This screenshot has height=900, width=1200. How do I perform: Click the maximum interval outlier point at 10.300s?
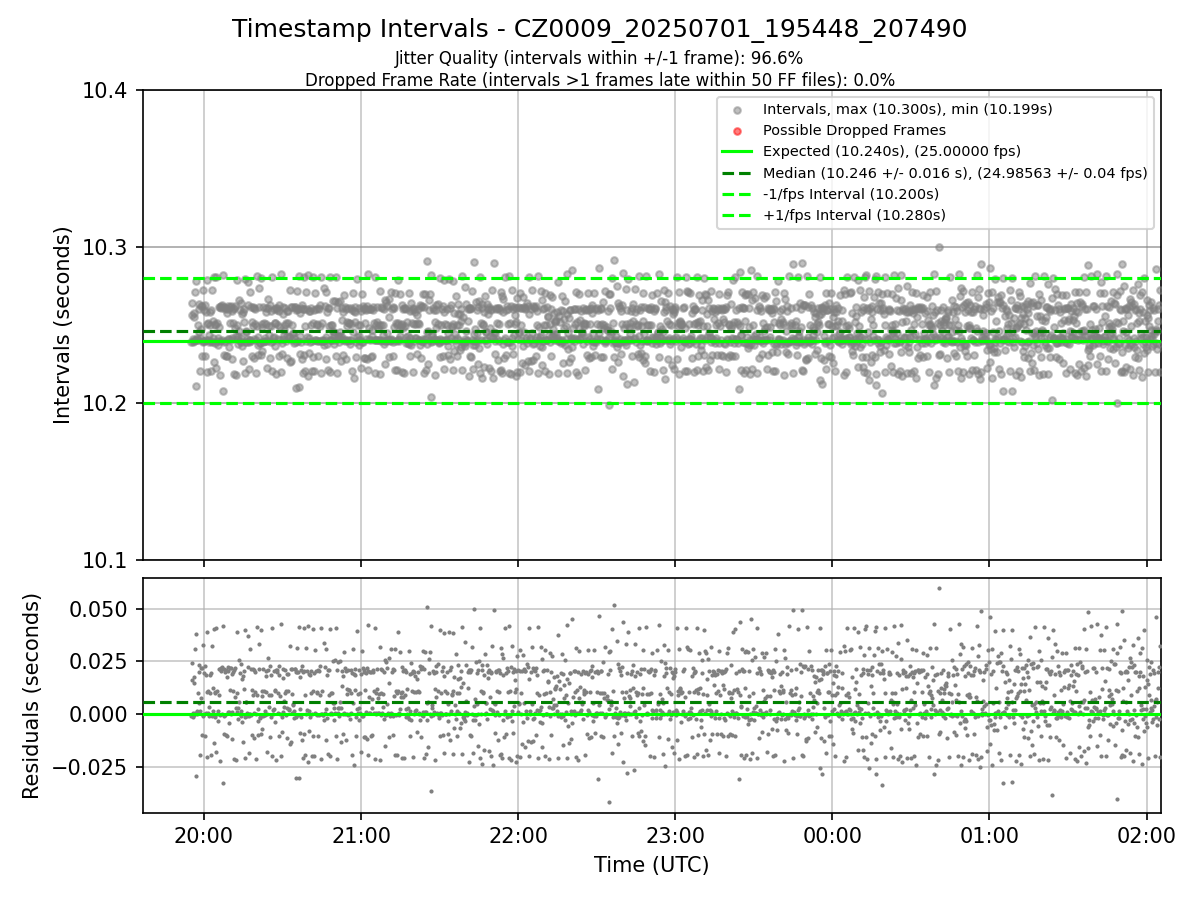[939, 247]
